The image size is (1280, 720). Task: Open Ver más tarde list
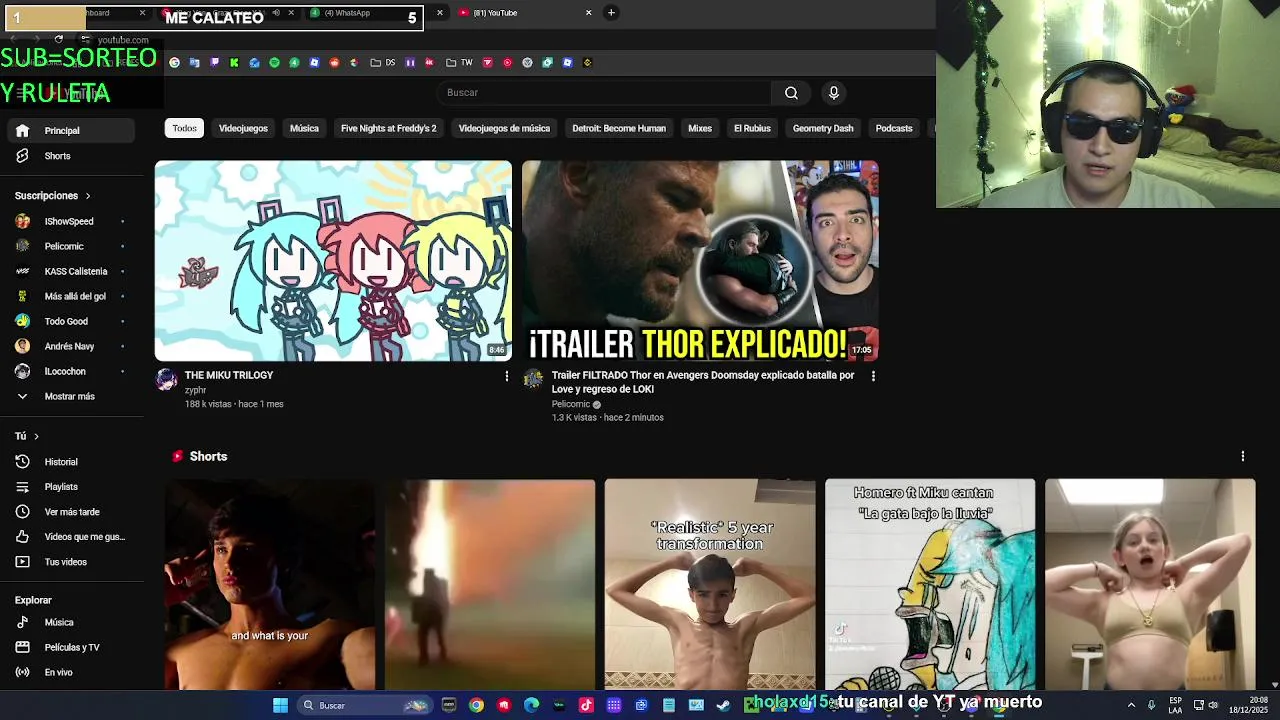point(69,512)
